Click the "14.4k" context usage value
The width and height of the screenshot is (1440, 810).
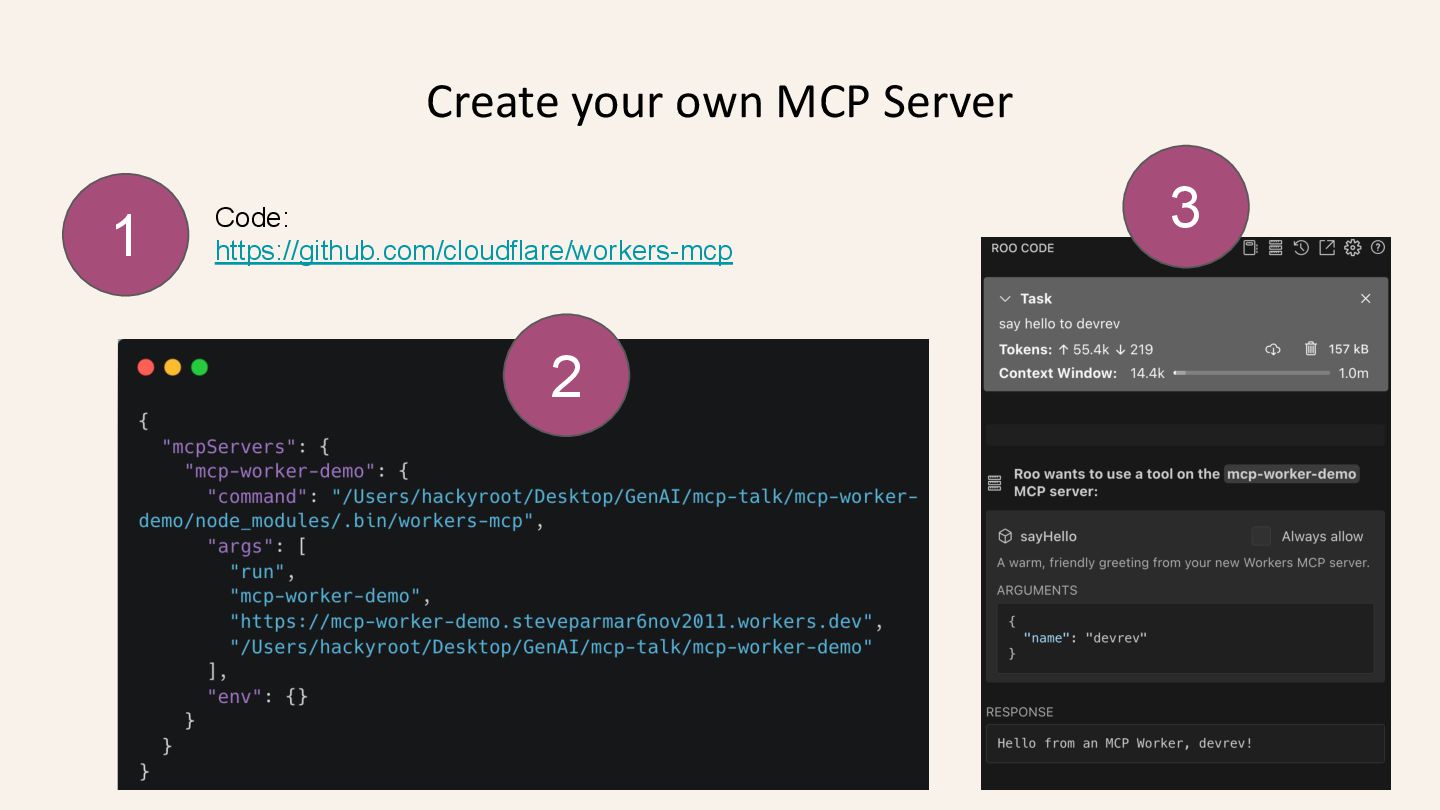(1147, 373)
